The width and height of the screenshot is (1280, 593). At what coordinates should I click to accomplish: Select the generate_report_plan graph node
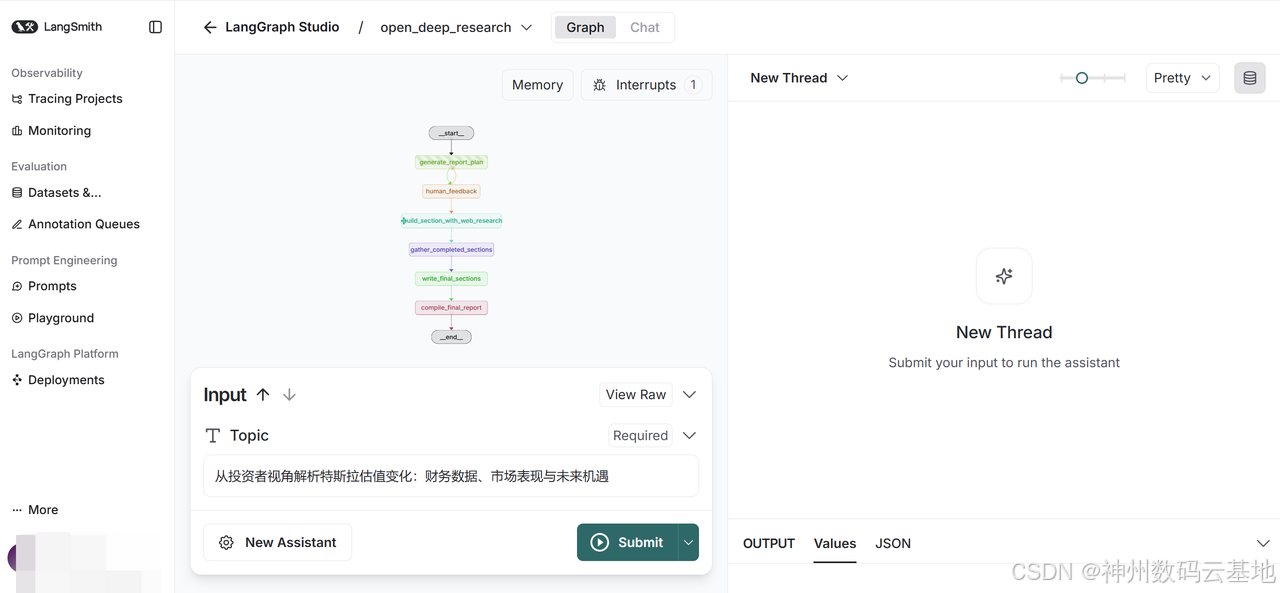451,162
